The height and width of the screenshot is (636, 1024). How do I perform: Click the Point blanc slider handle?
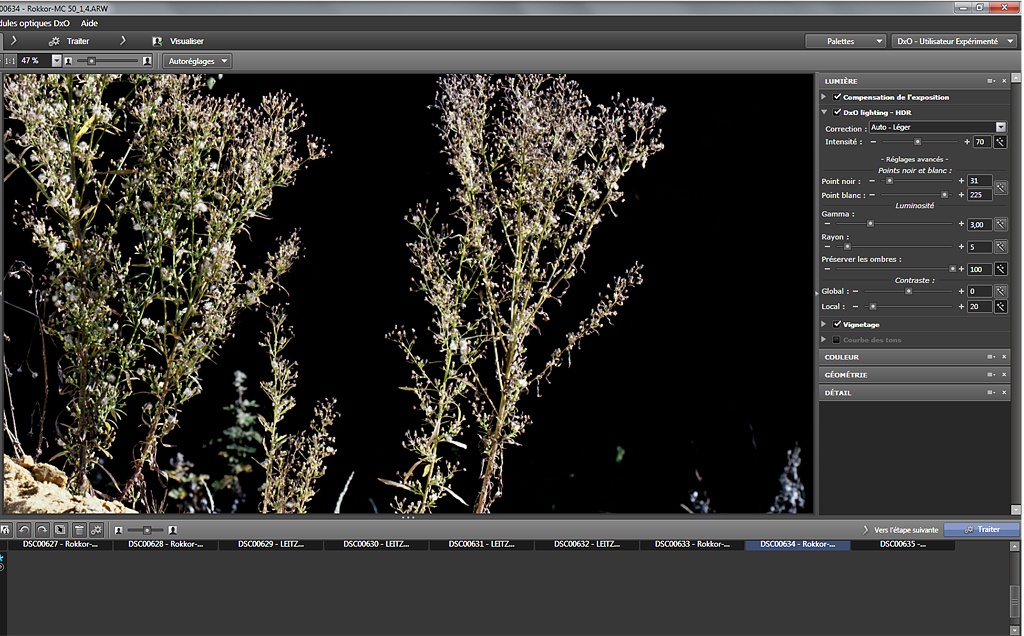(x=944, y=195)
